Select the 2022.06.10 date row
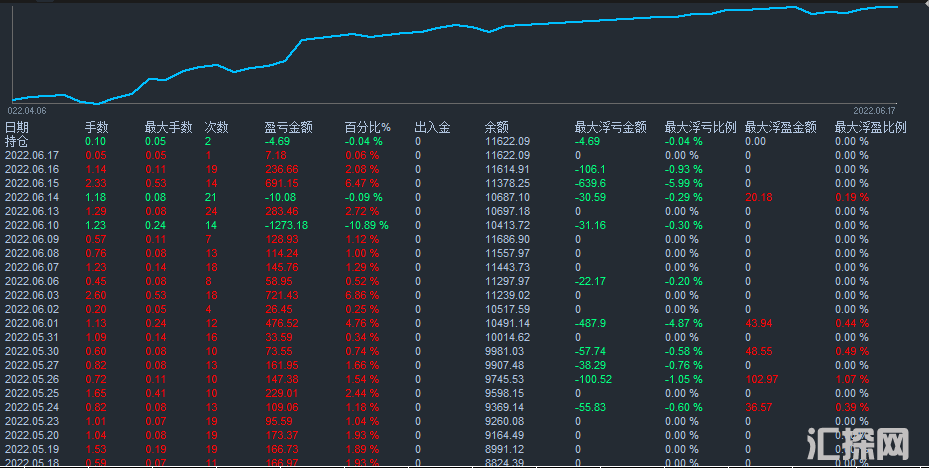The height and width of the screenshot is (468, 929). point(32,226)
